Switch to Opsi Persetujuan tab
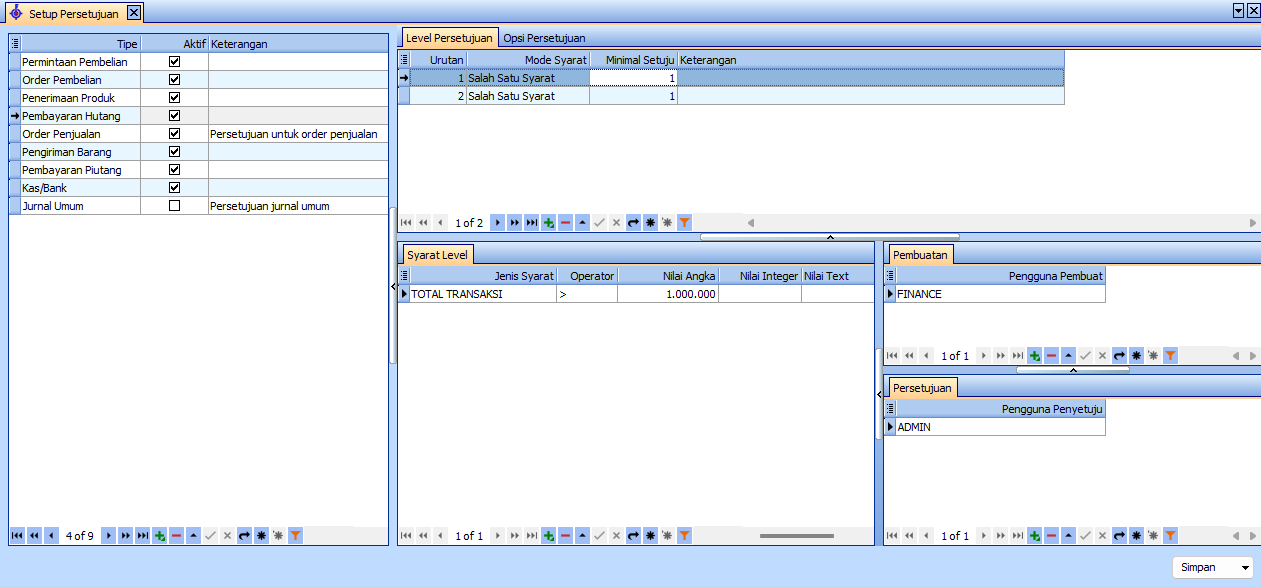This screenshot has width=1261, height=587. coord(544,38)
